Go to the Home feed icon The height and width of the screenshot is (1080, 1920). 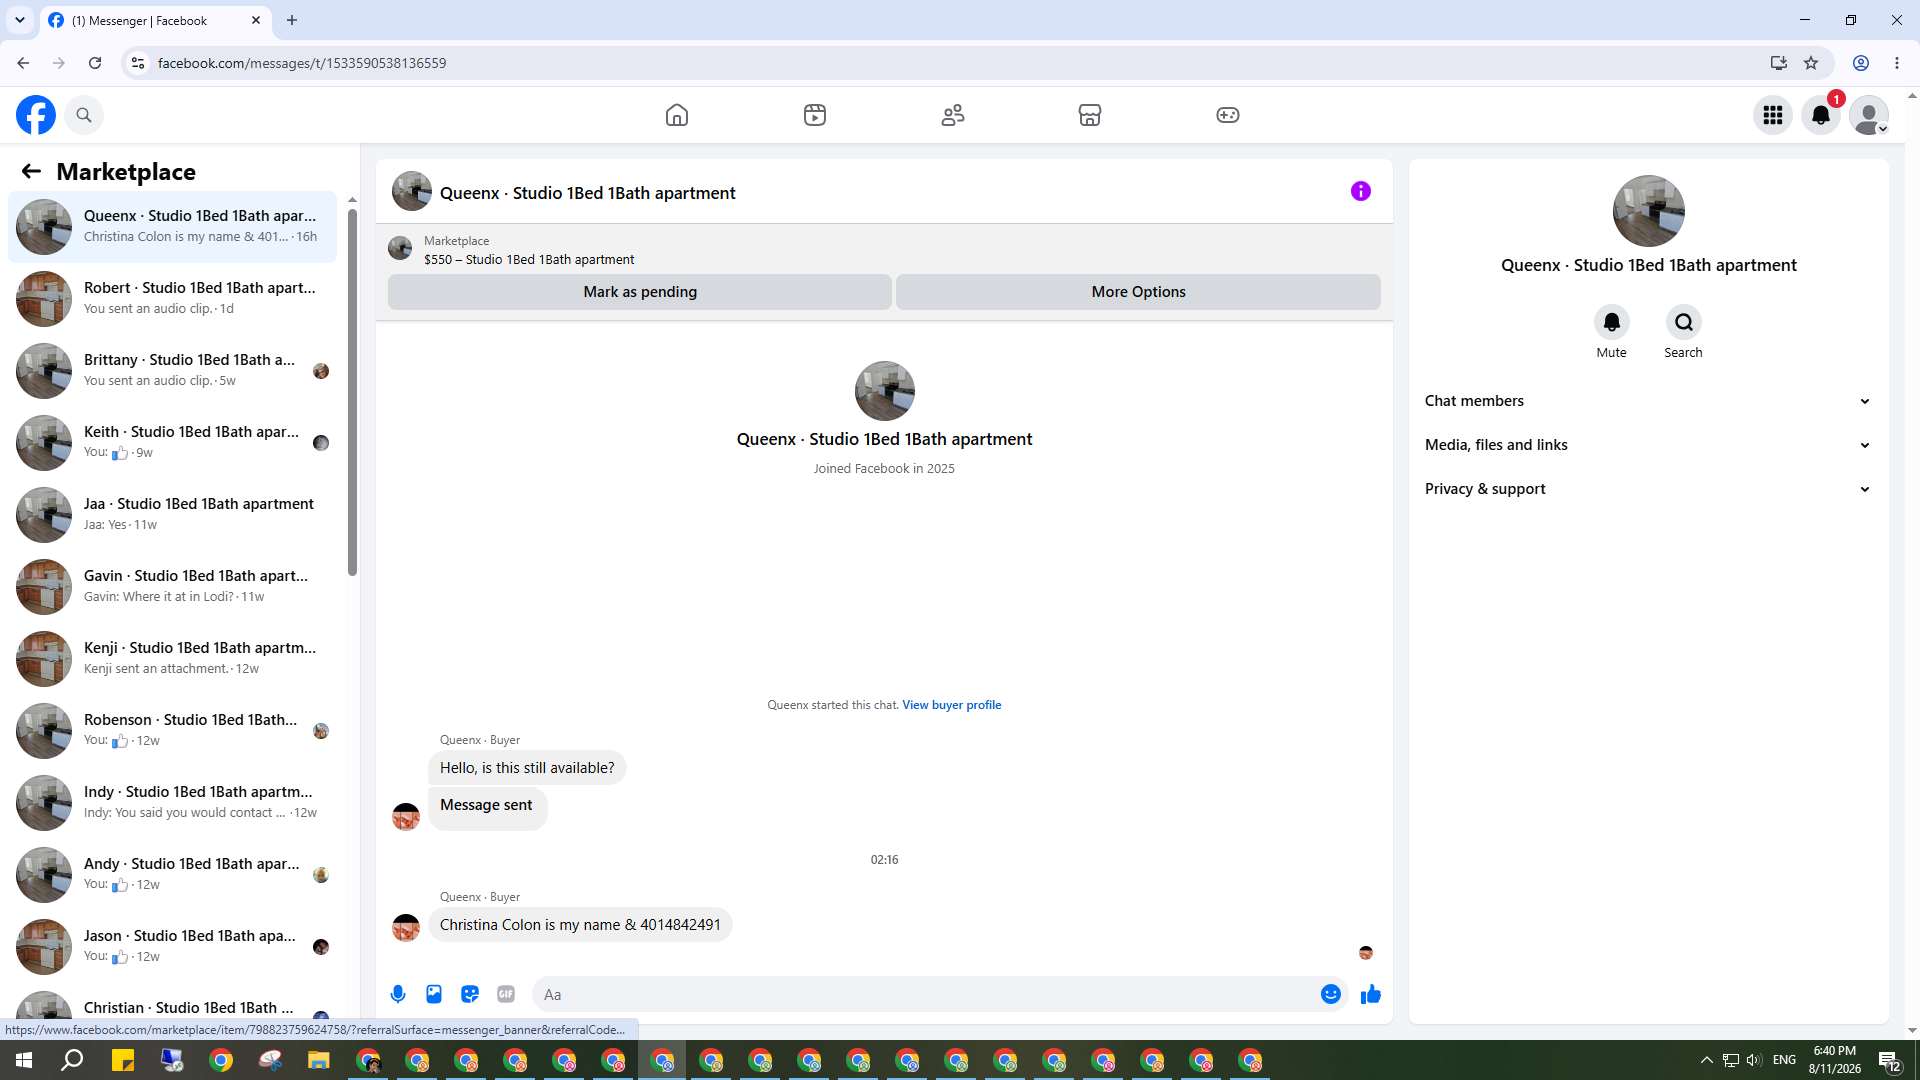tap(677, 115)
